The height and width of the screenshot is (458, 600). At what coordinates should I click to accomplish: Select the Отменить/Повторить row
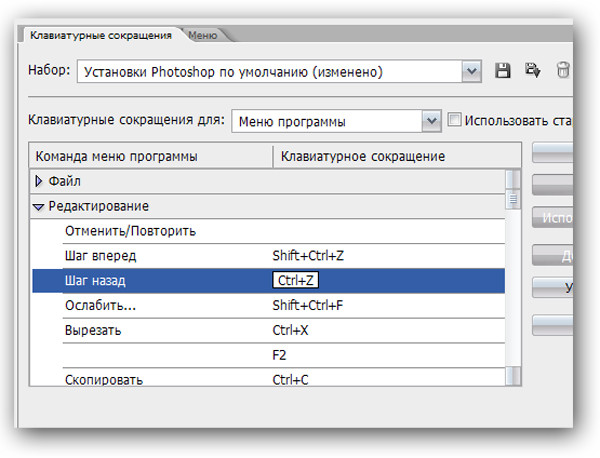click(284, 231)
